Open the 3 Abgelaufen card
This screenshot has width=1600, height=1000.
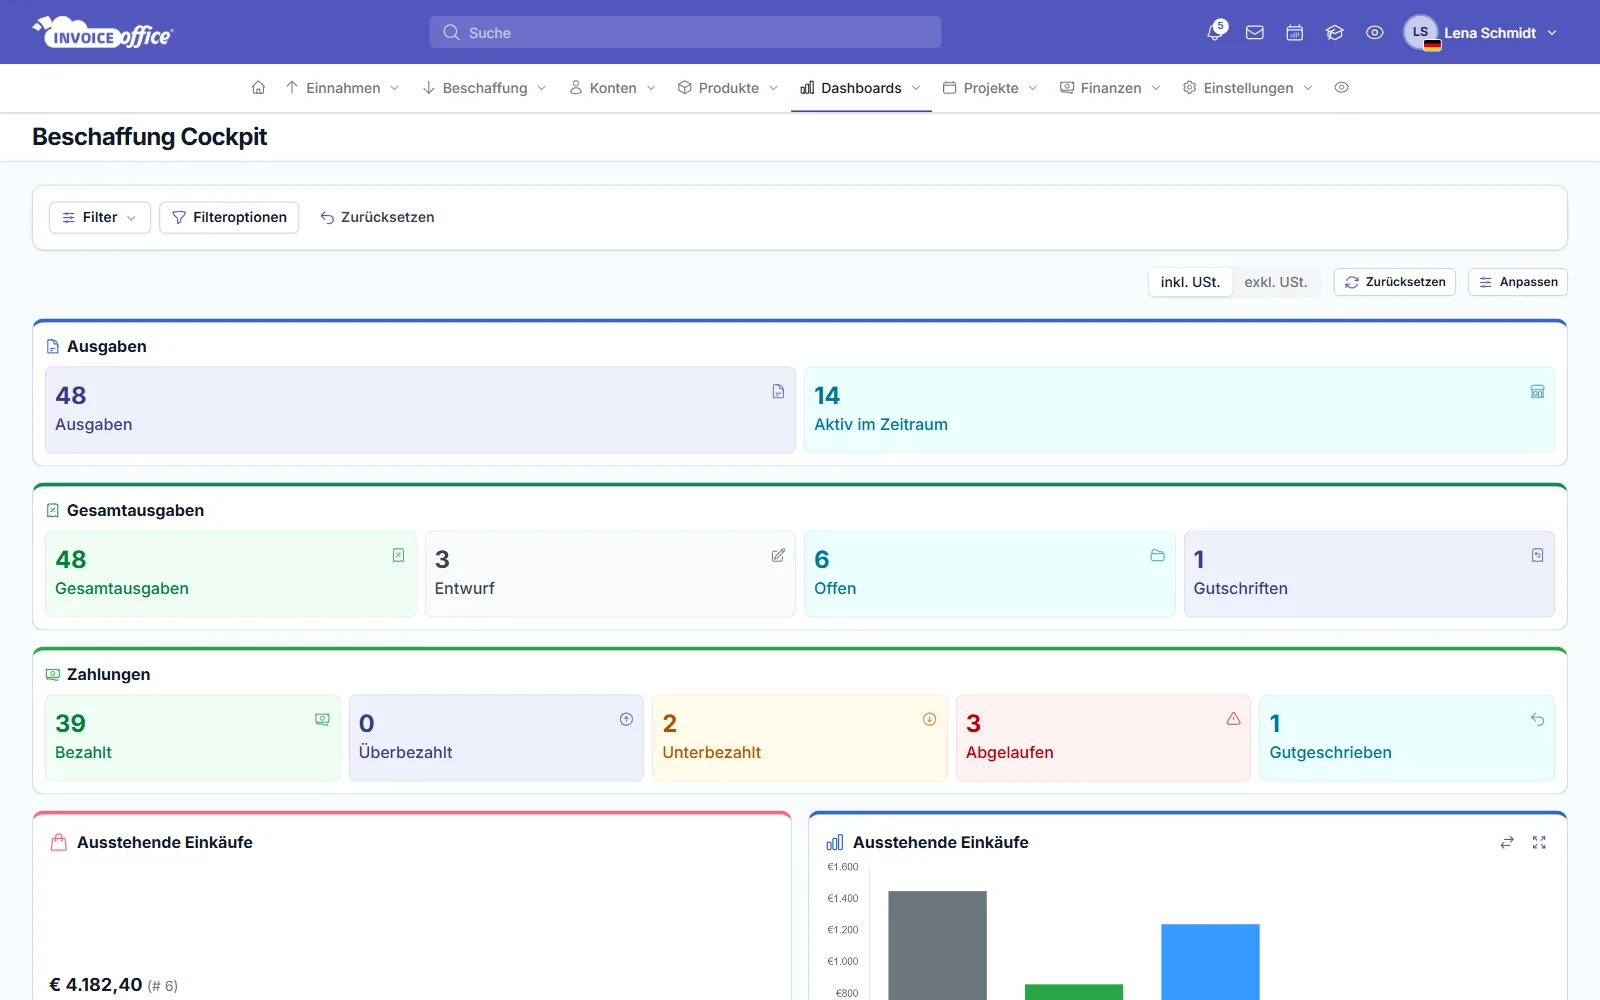(x=1103, y=738)
